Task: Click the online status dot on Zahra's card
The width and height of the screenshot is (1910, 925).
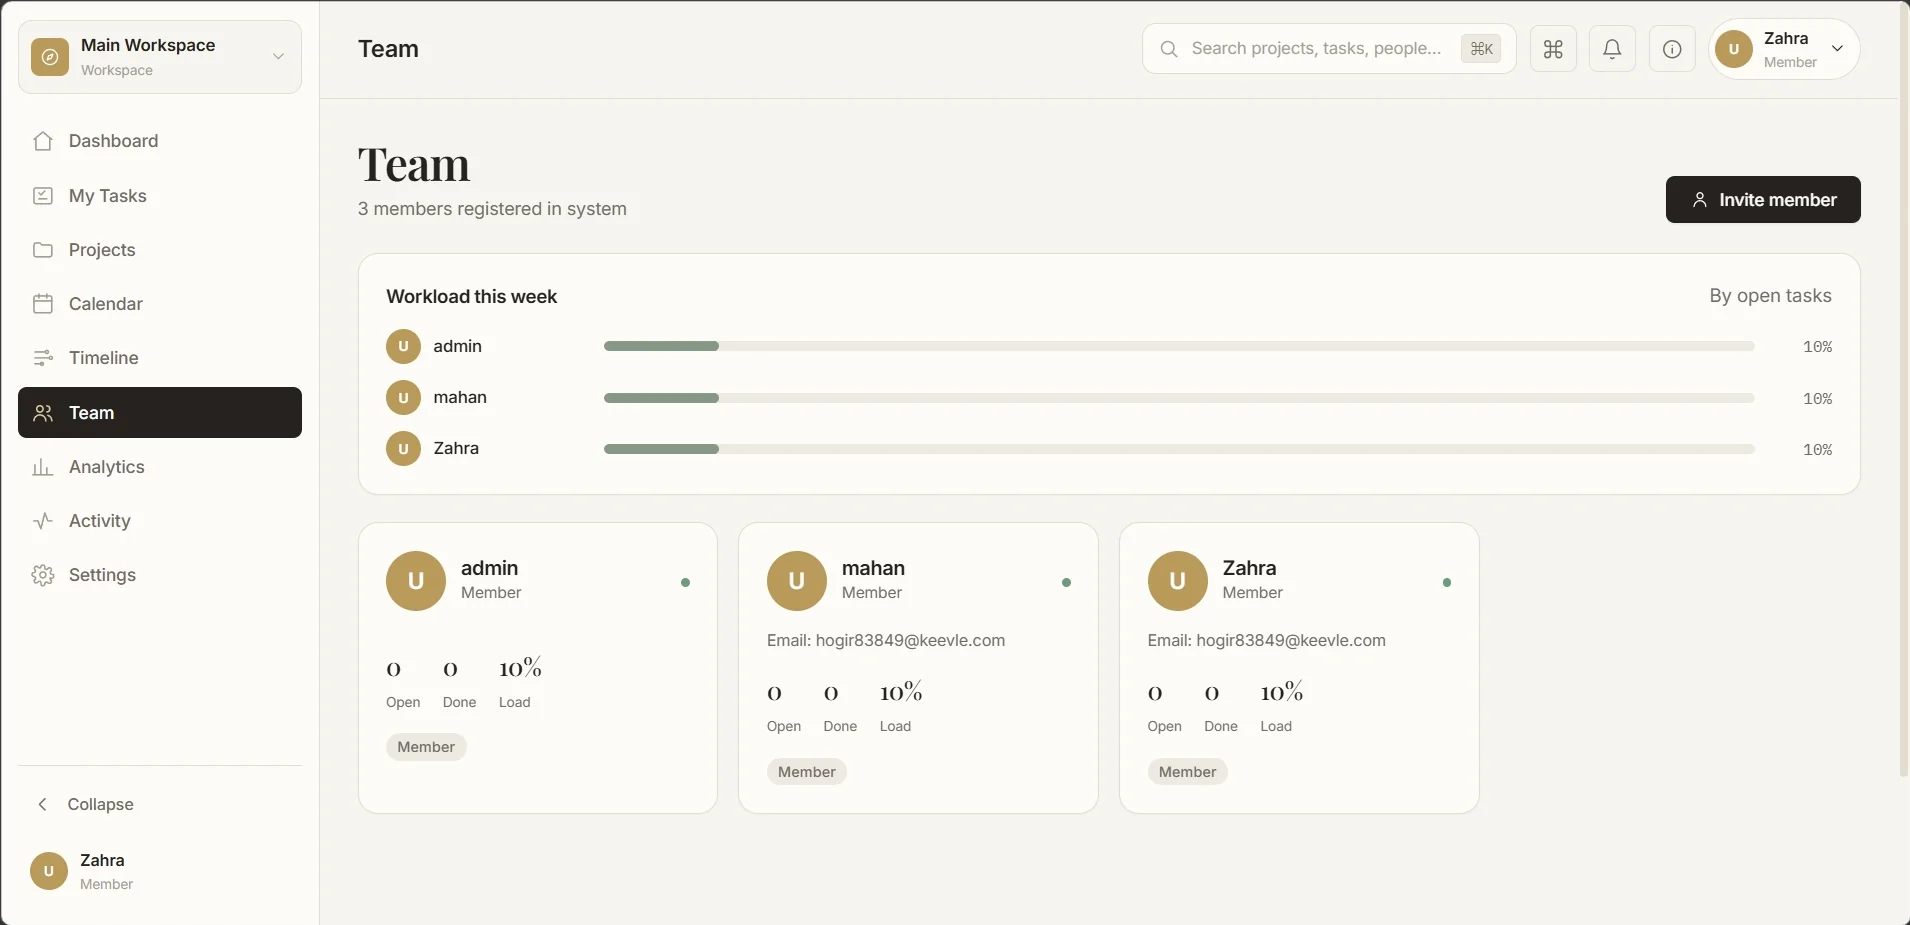Action: [x=1447, y=582]
